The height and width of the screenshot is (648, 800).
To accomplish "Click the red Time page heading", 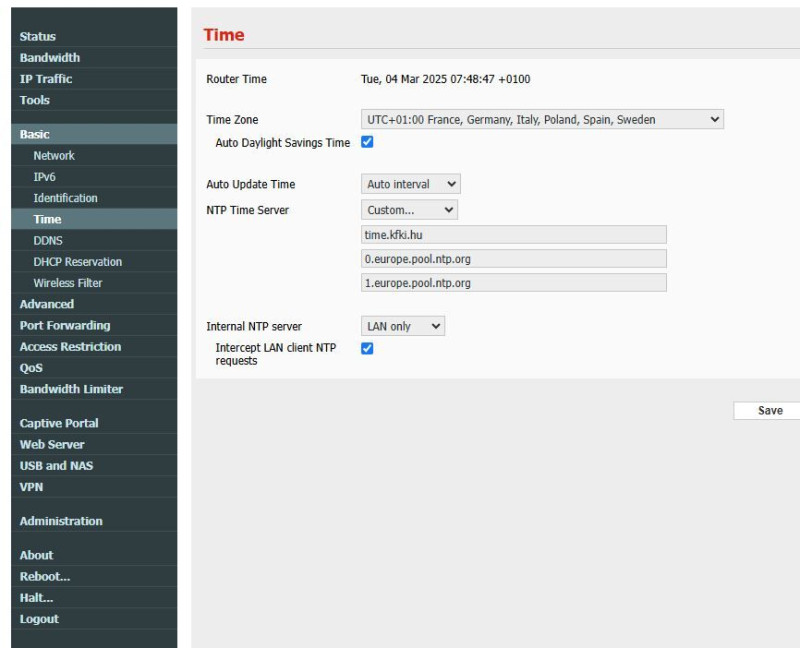I will [x=224, y=35].
